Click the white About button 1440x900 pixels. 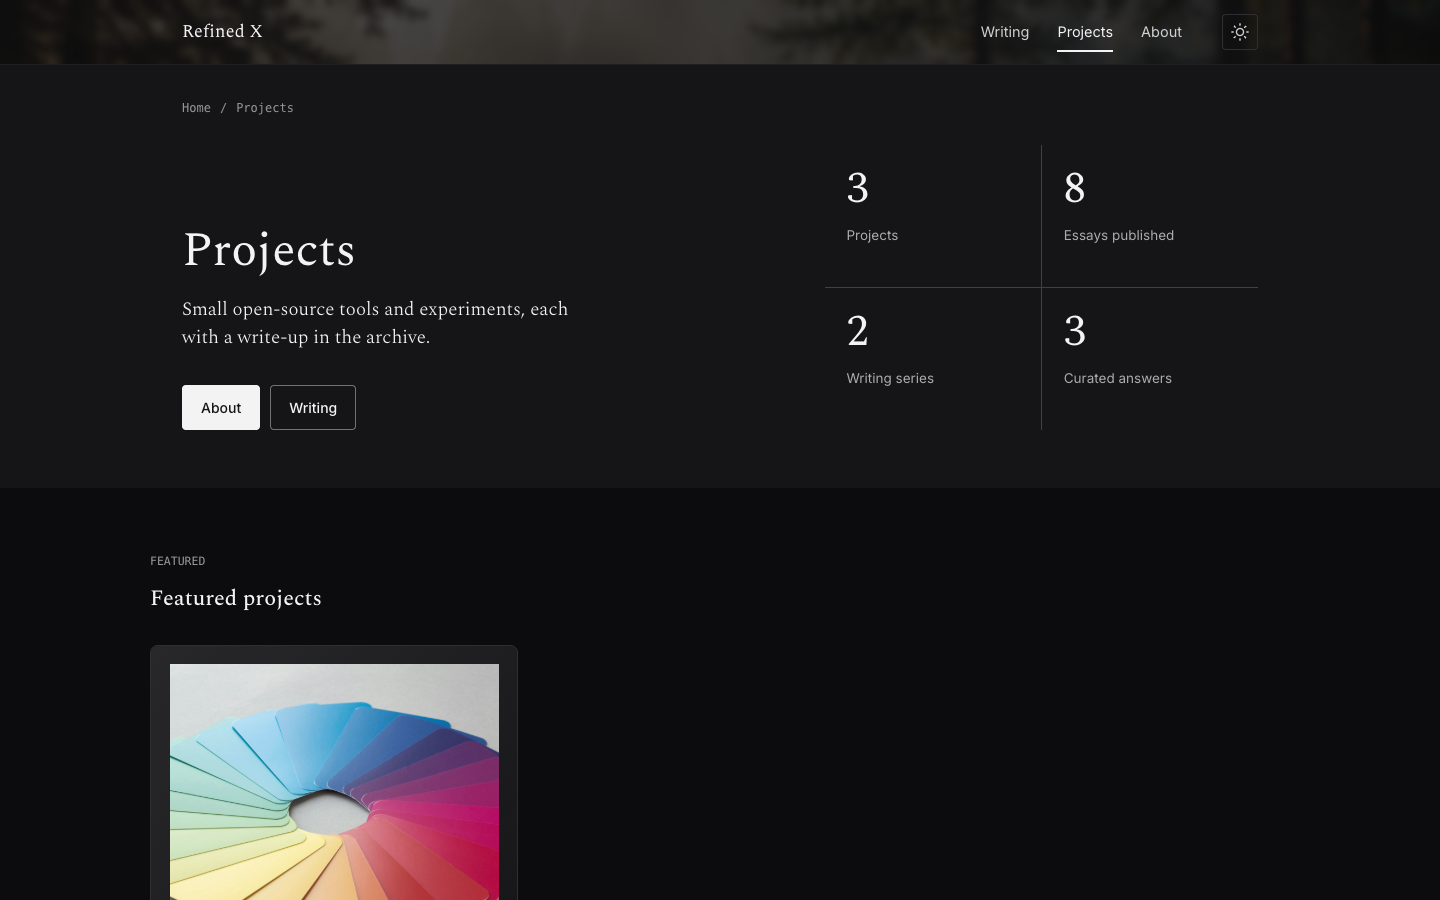(221, 407)
